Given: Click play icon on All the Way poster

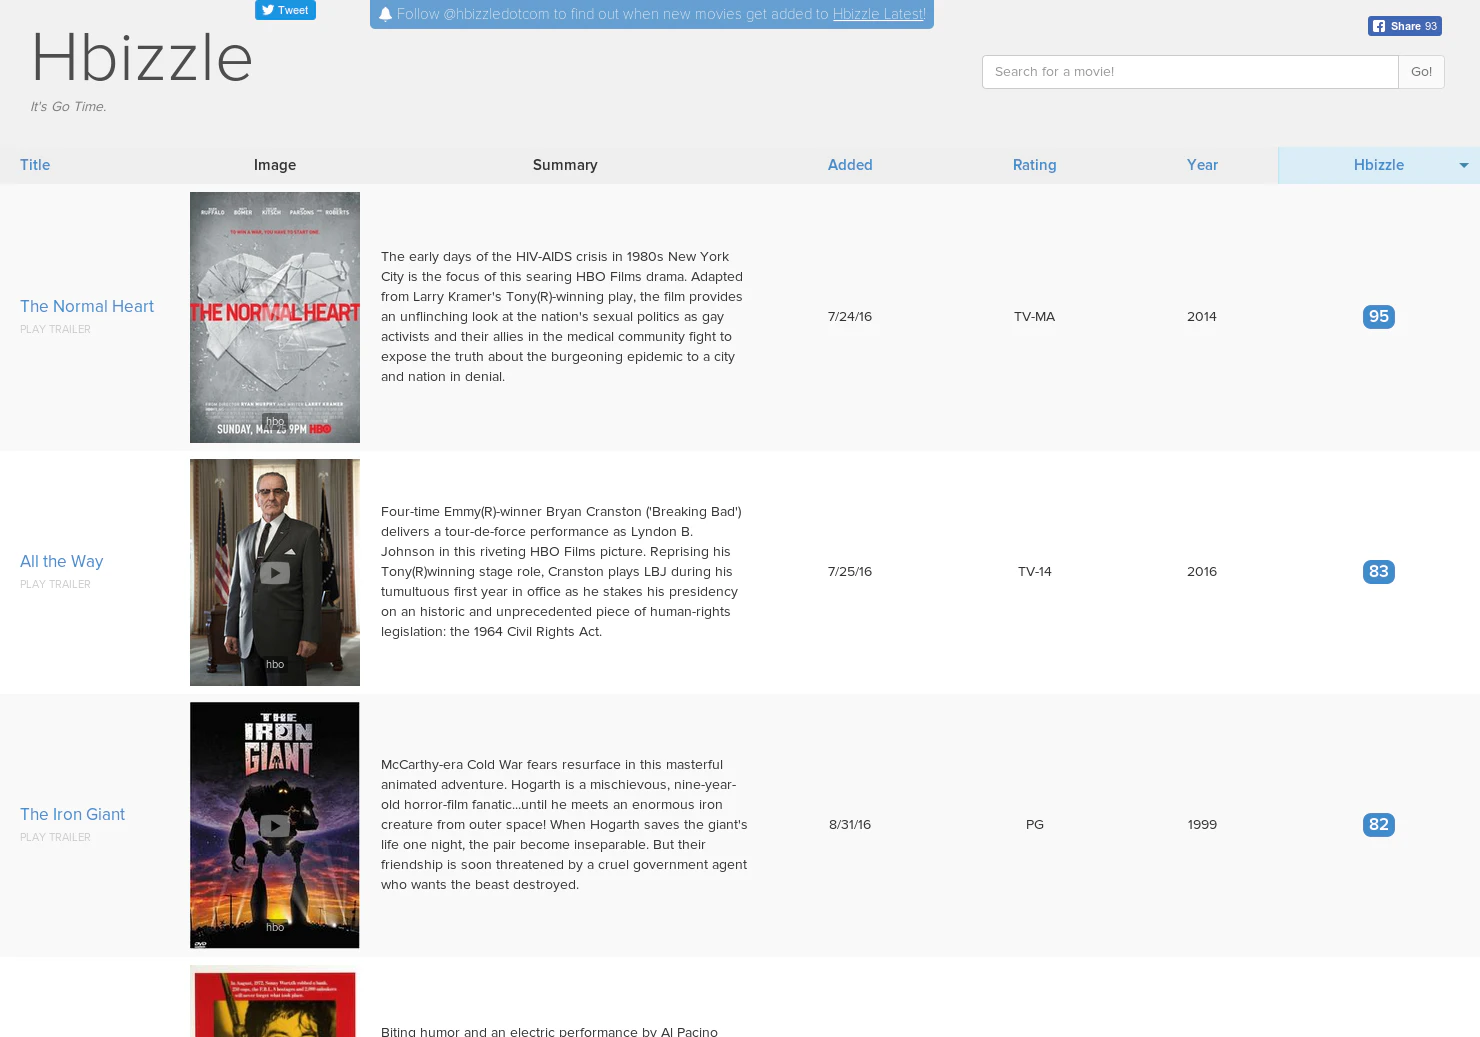Looking at the screenshot, I should point(275,573).
